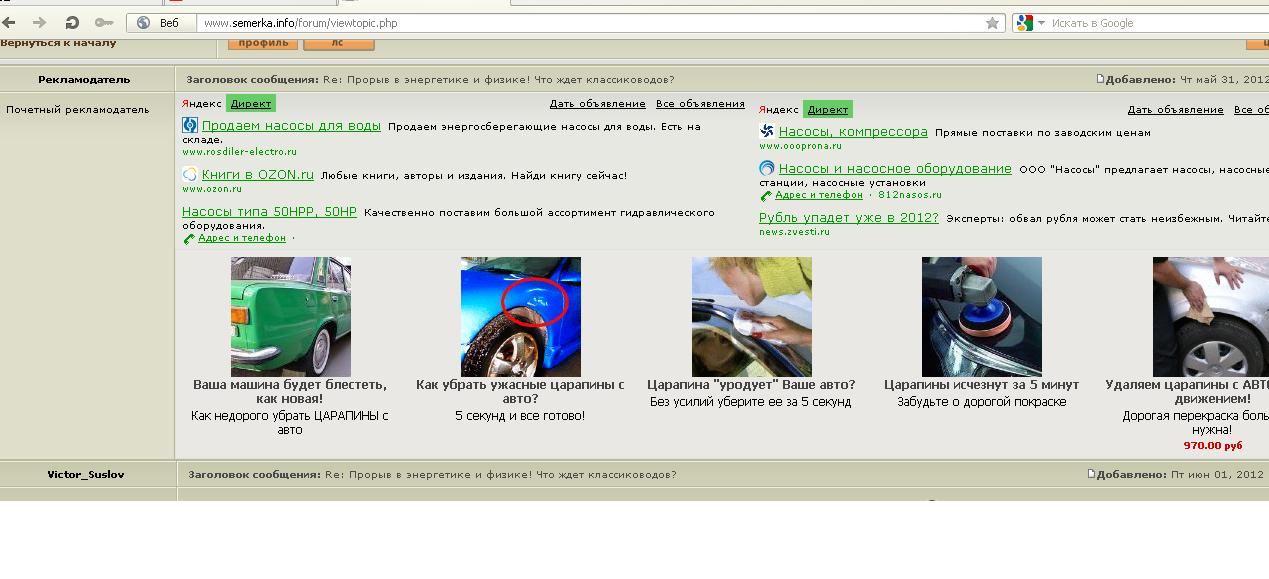Open the 'Книги в OZON.ru' link

257,174
